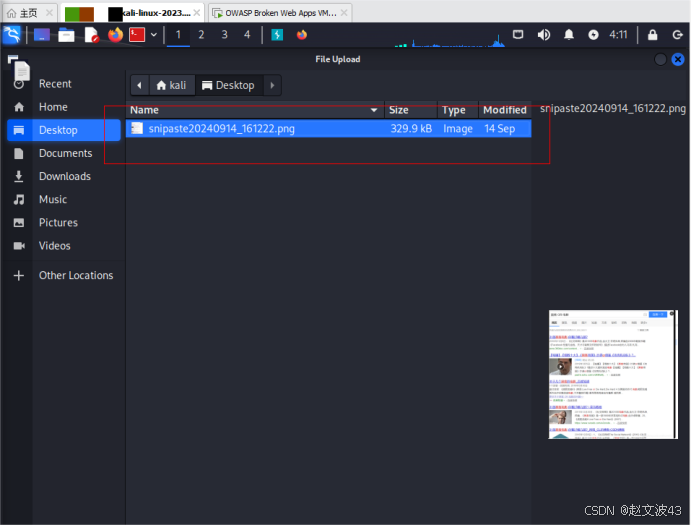Click the Name column sort arrow
This screenshot has width=692, height=525.
tap(374, 110)
